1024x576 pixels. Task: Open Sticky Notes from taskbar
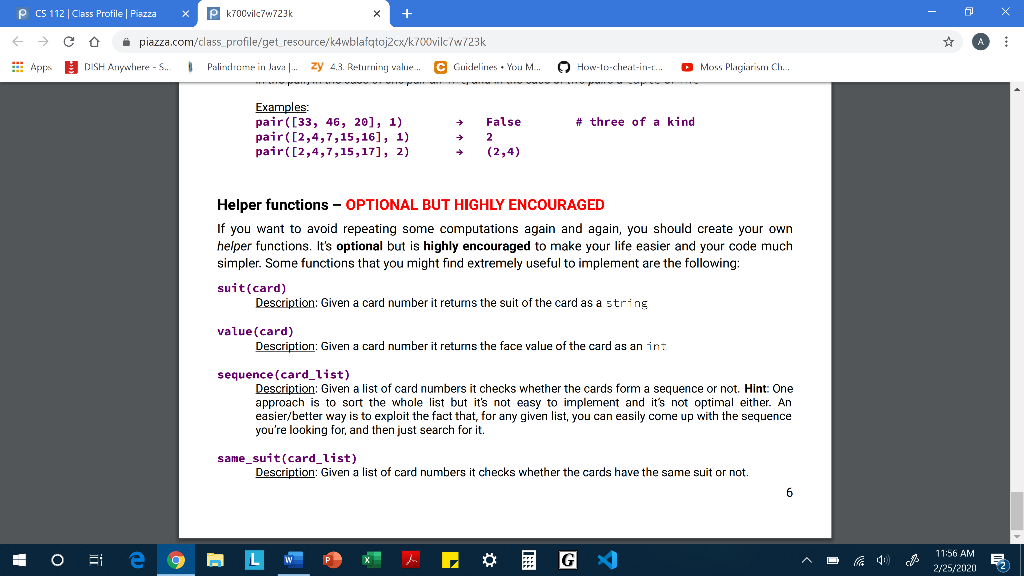(450, 560)
